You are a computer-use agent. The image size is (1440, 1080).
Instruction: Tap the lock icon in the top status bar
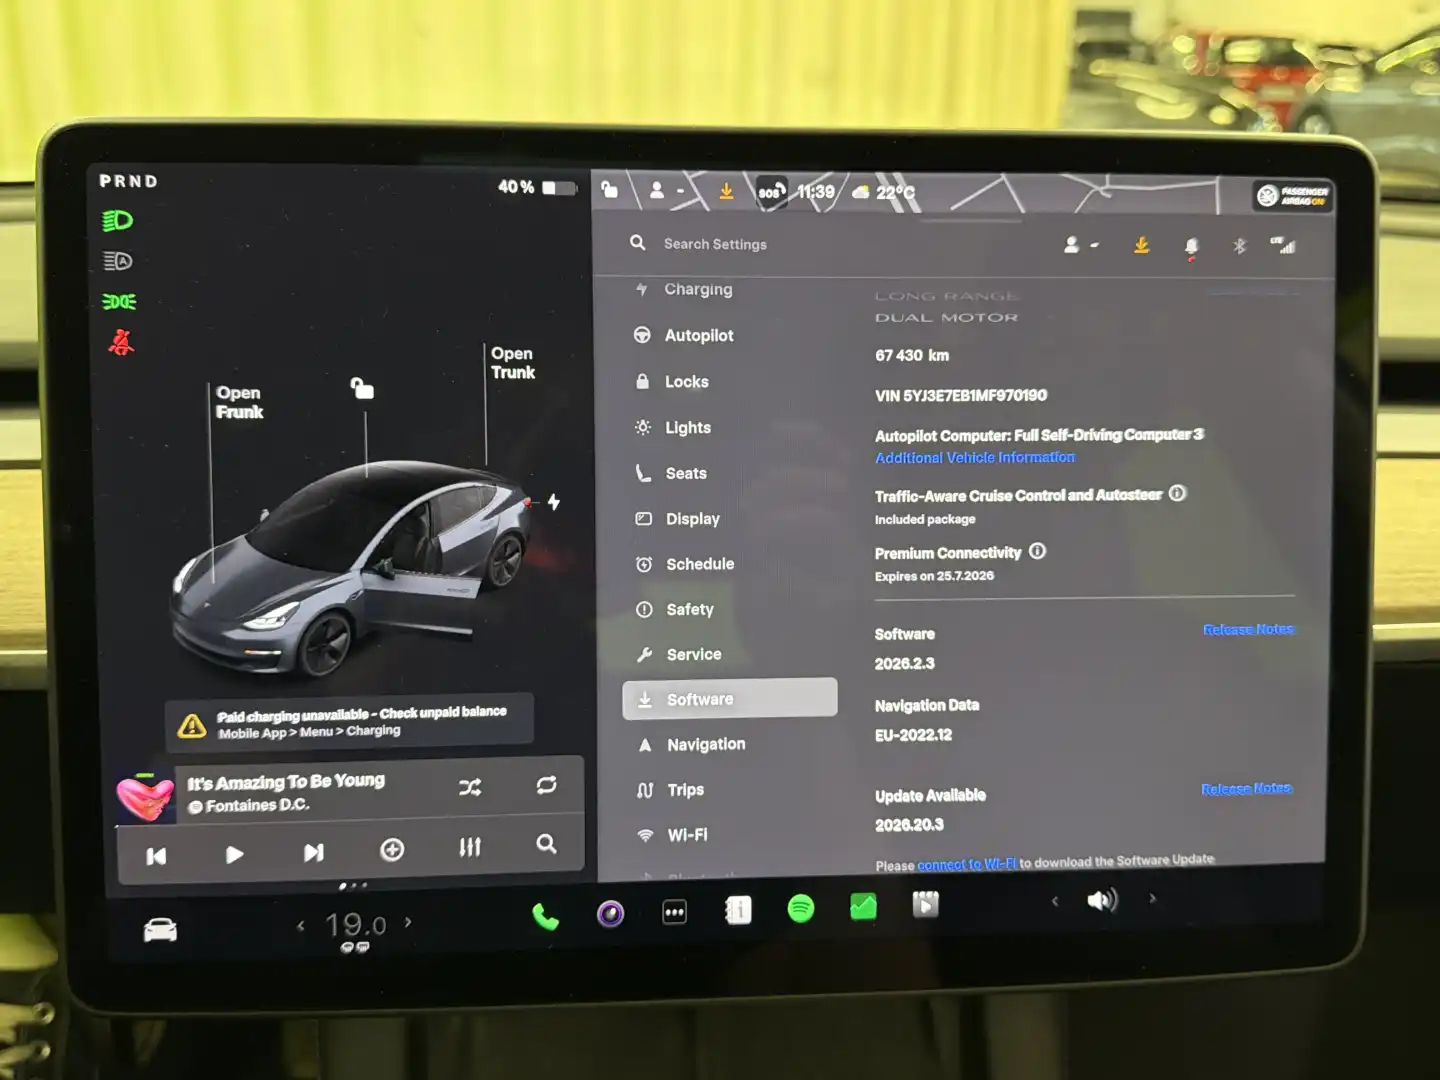click(x=609, y=189)
